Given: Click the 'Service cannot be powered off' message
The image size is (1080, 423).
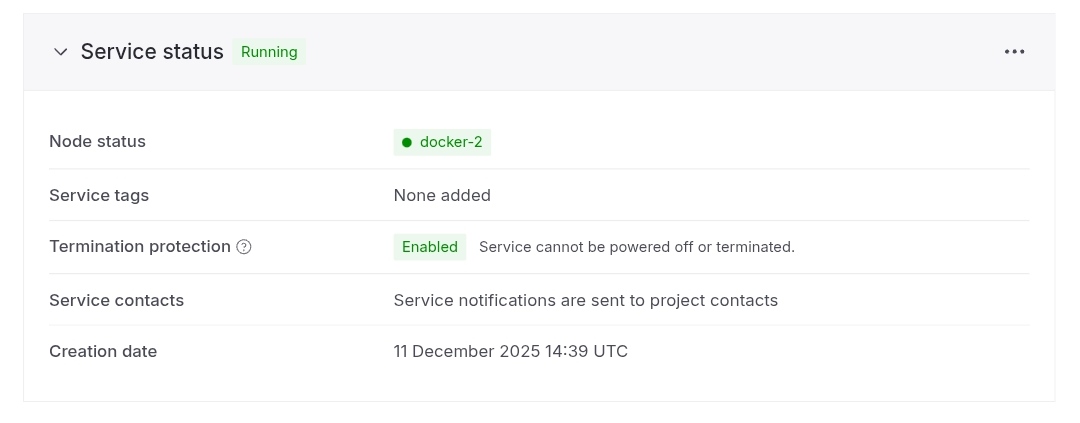Looking at the screenshot, I should click(x=636, y=247).
